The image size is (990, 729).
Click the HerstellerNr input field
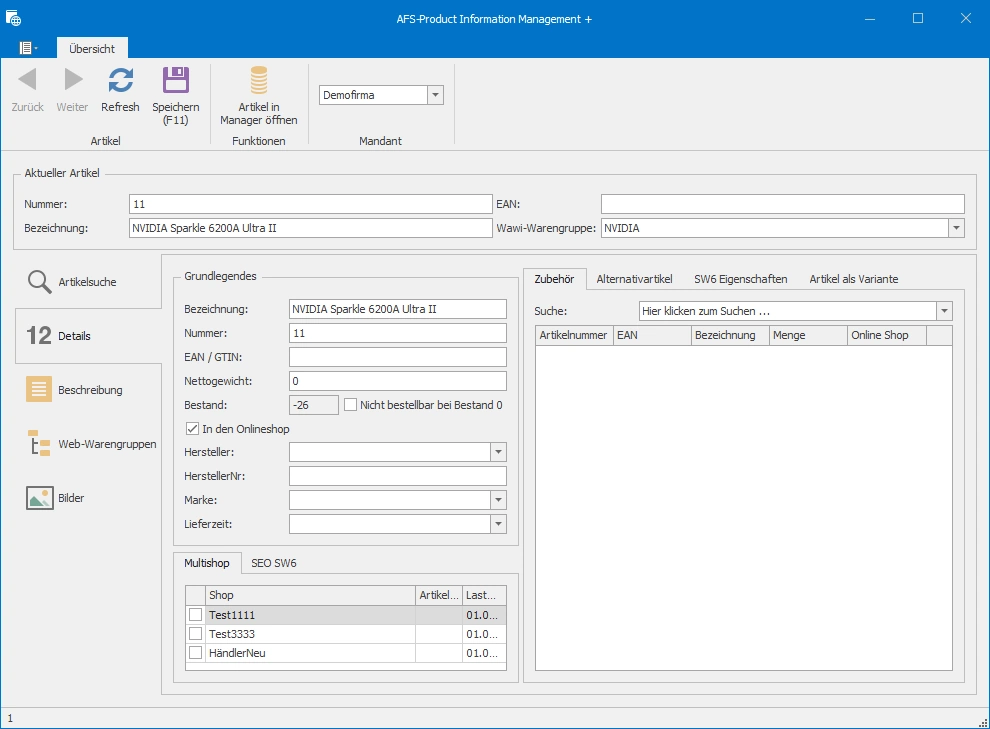point(398,476)
